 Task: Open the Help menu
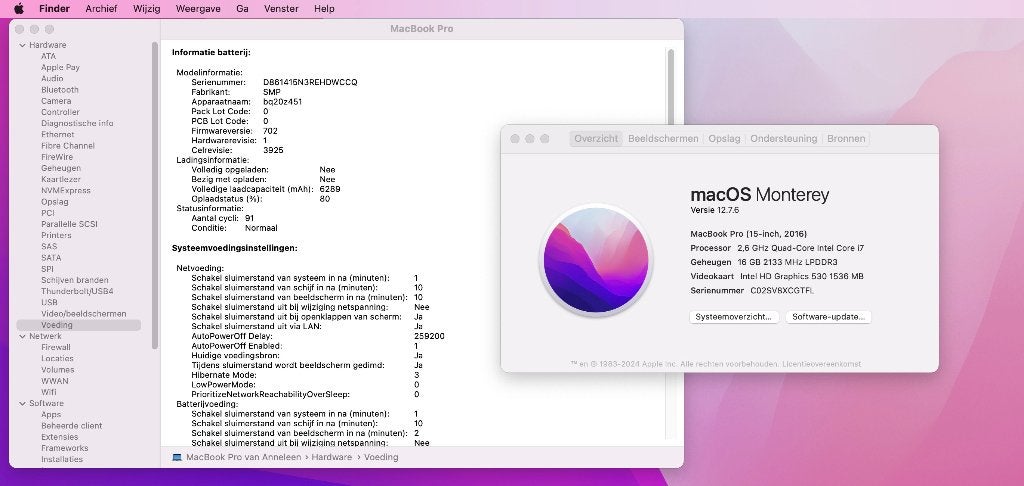(x=324, y=8)
